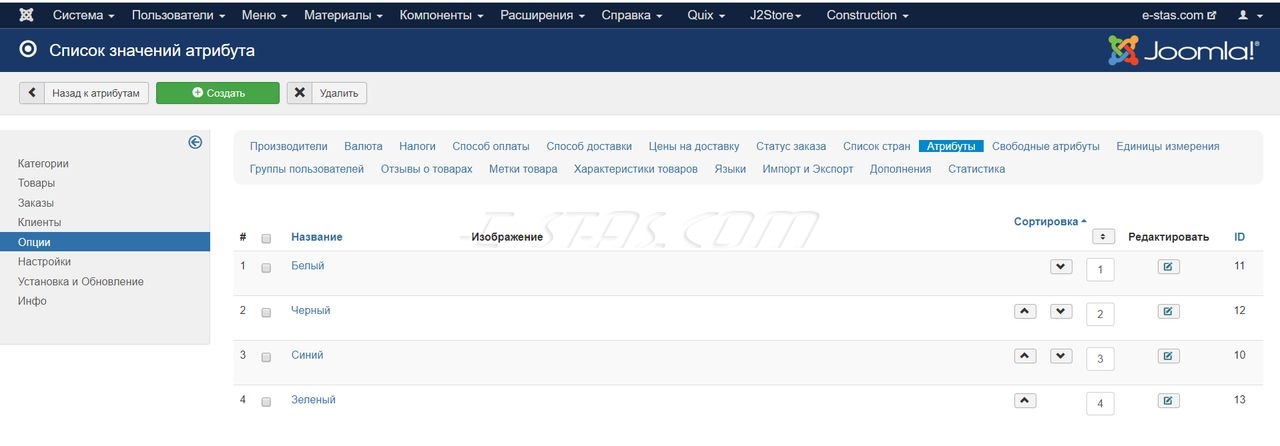Select the active Атрибуты tab
The width and height of the screenshot is (1280, 446).
pyautogui.click(x=951, y=146)
